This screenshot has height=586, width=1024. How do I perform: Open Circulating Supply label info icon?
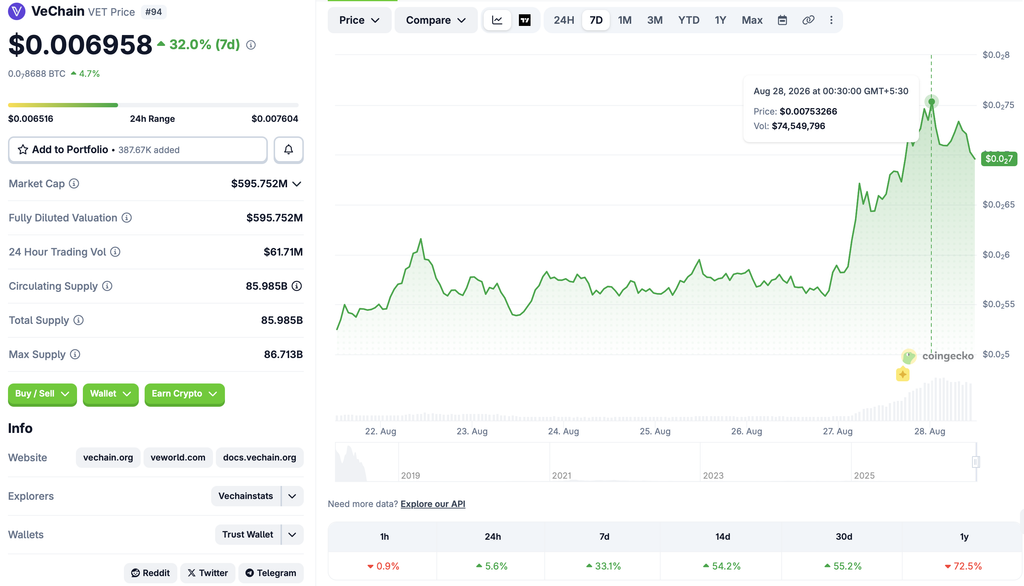click(x=107, y=286)
